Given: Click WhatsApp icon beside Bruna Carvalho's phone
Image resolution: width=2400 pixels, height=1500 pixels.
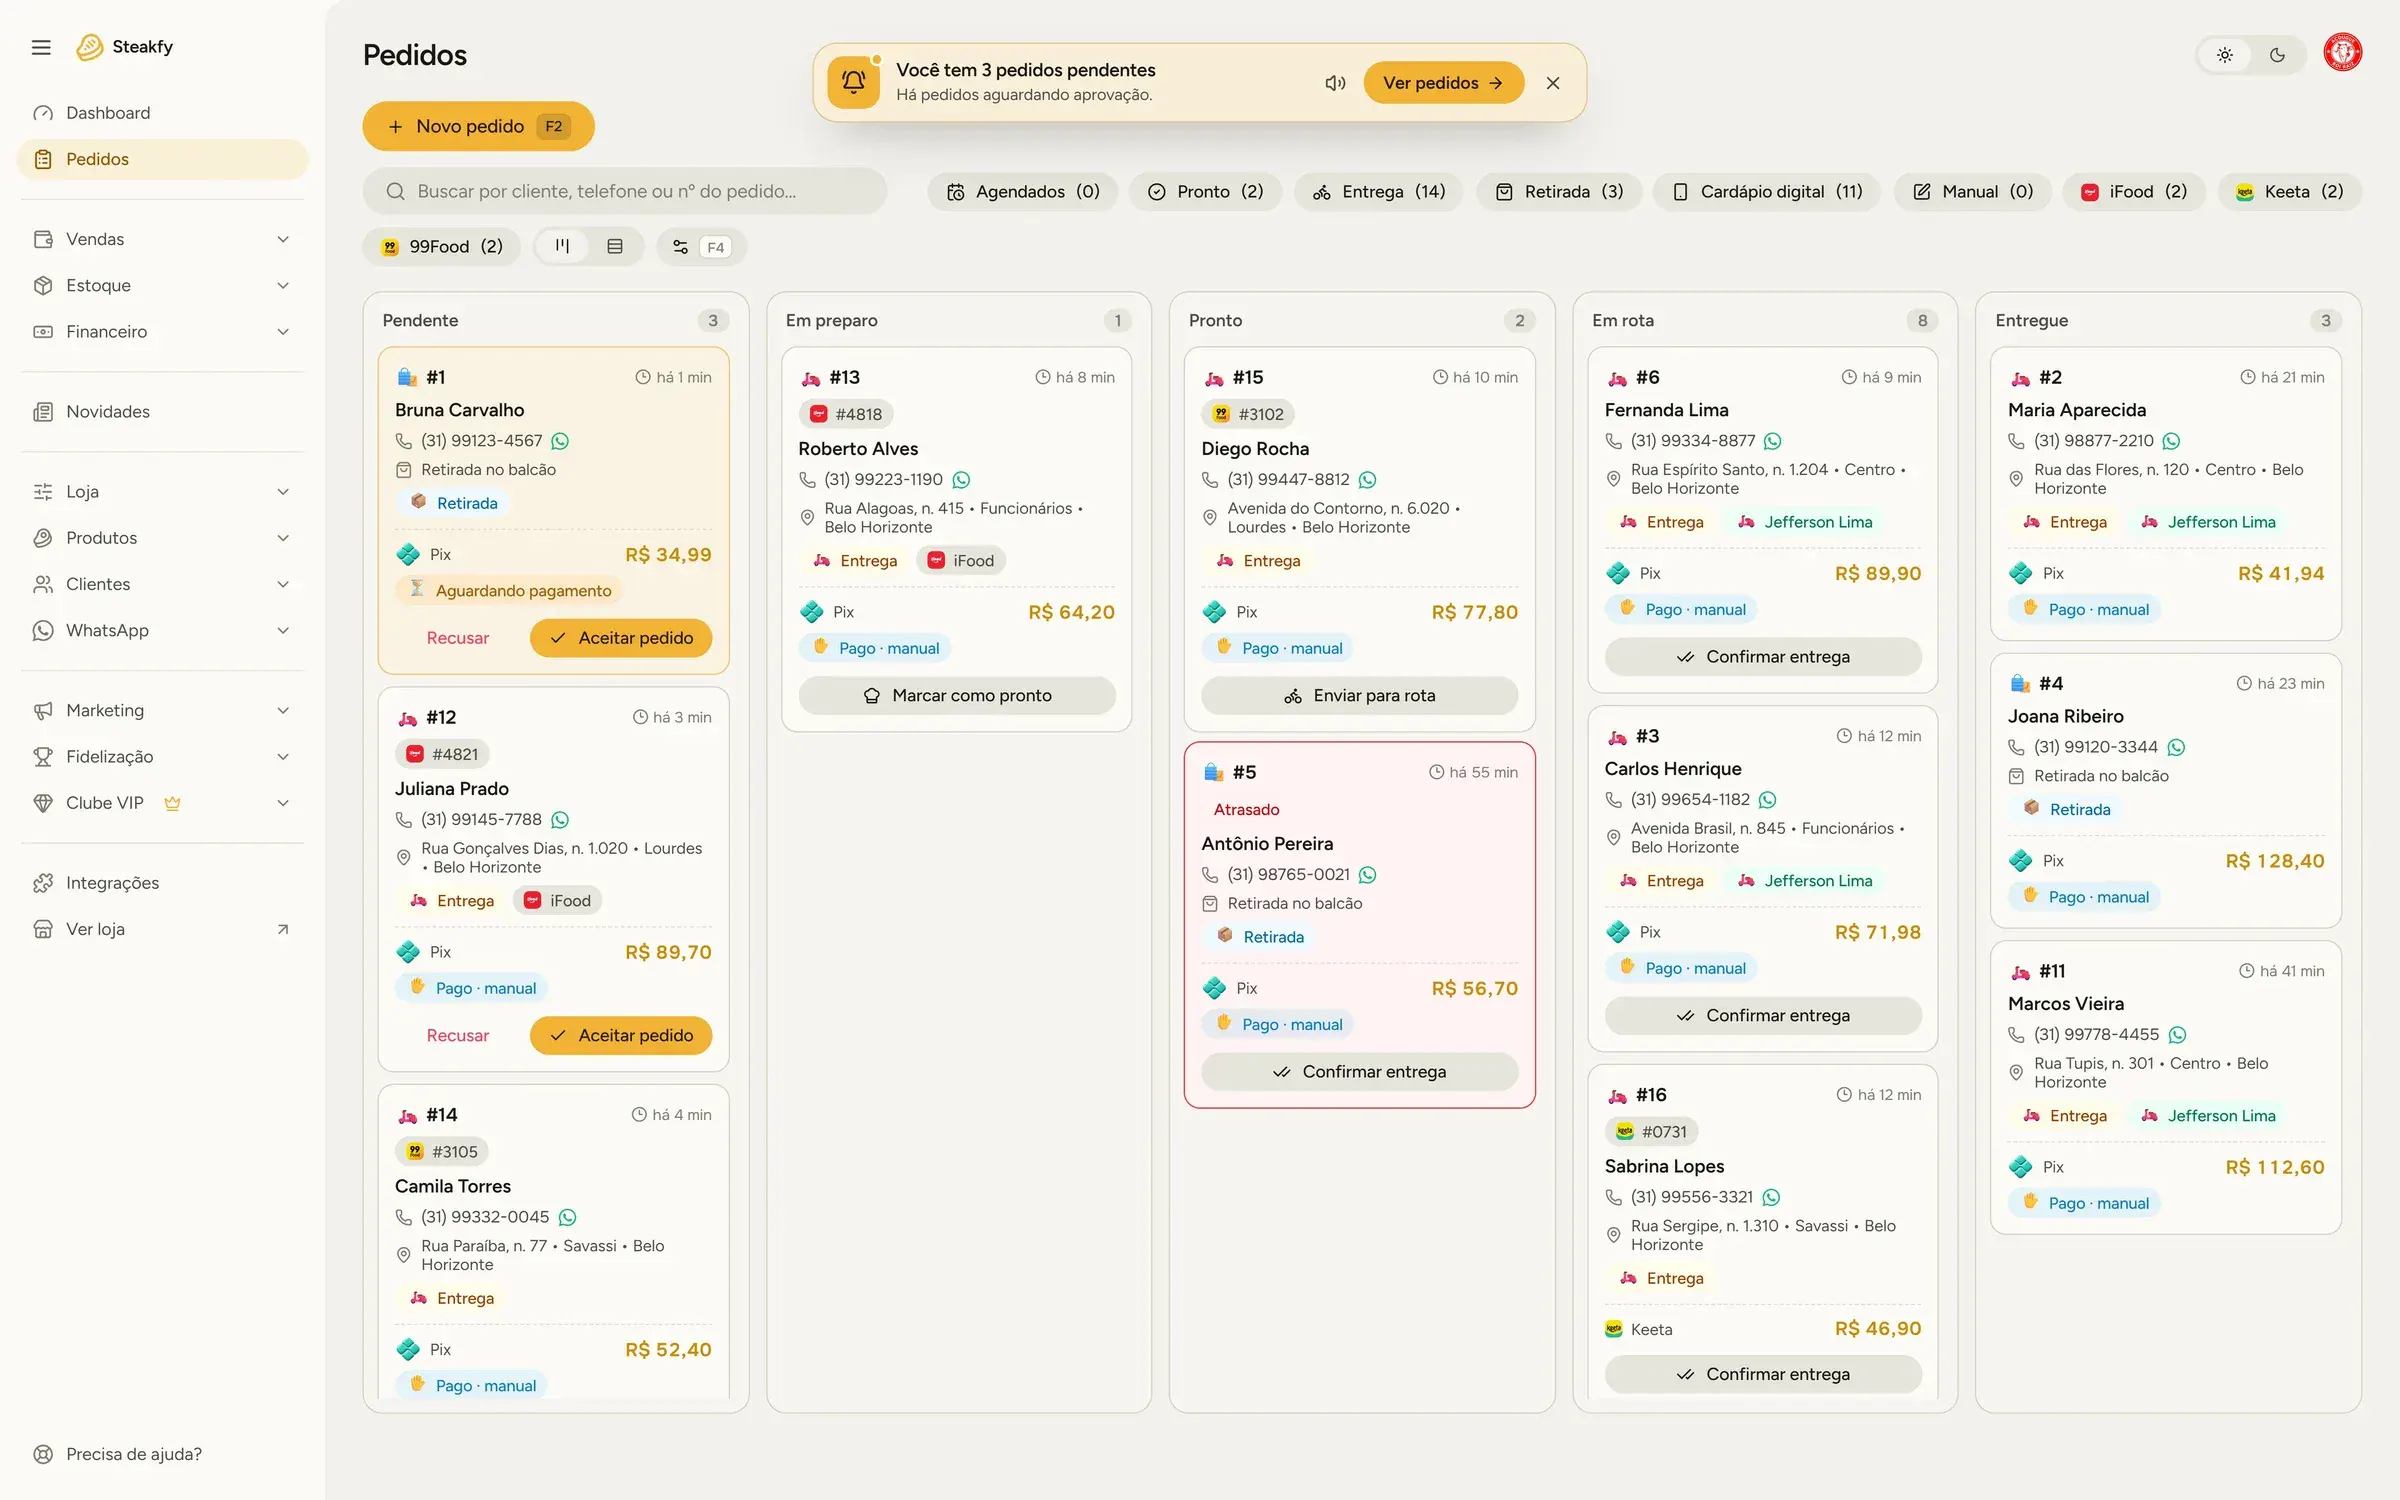Looking at the screenshot, I should (x=560, y=441).
